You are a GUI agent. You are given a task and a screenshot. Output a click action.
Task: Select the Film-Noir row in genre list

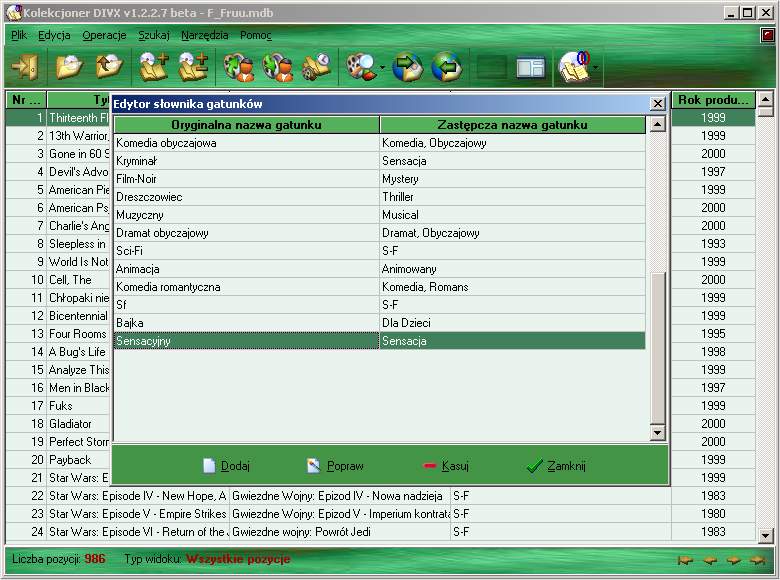(x=246, y=179)
